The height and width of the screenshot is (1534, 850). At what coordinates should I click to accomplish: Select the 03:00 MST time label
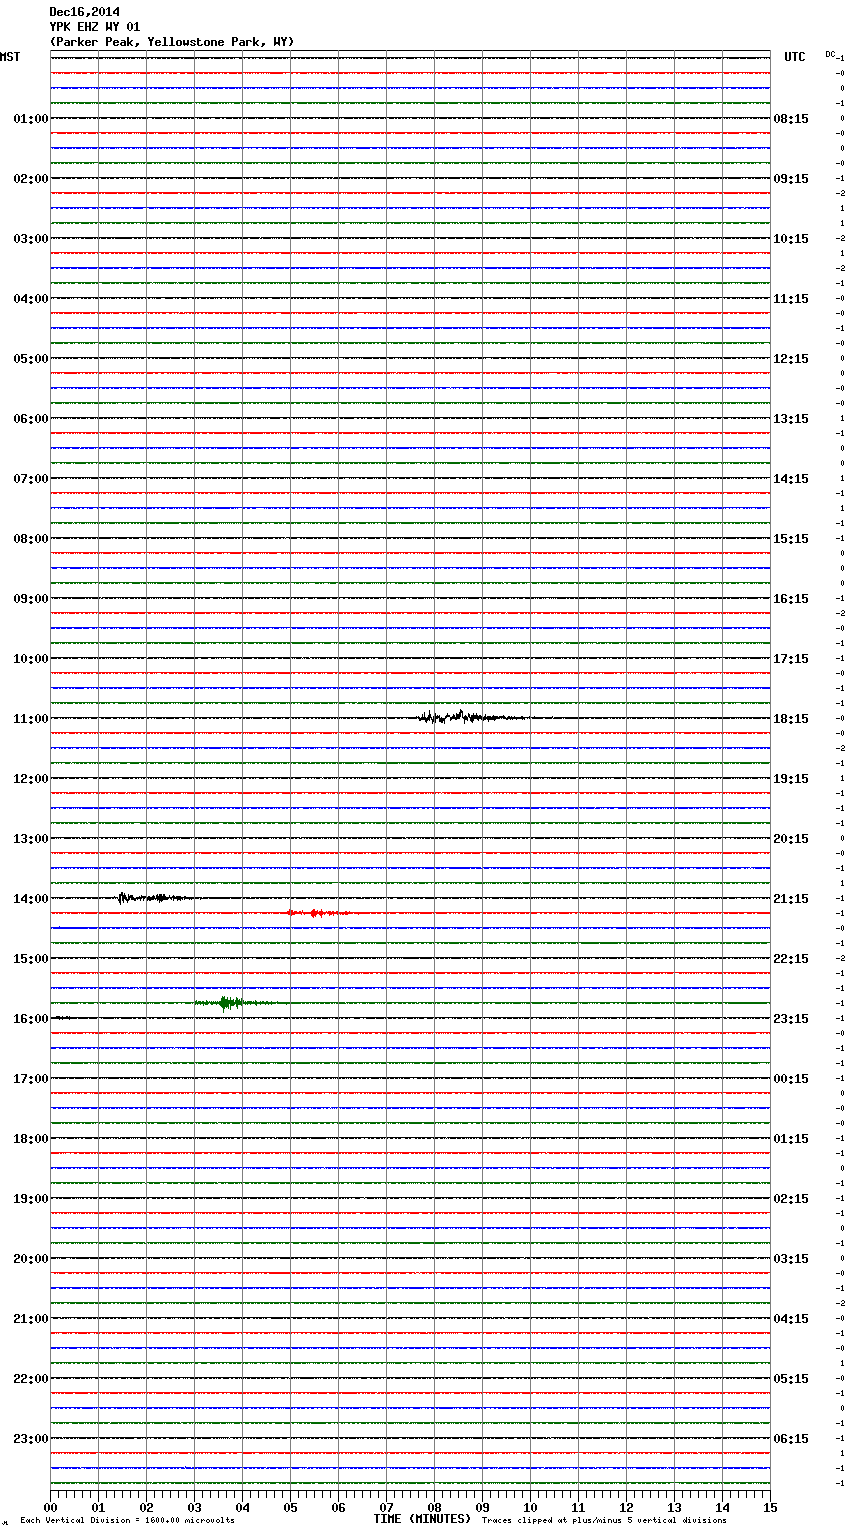click(x=31, y=239)
